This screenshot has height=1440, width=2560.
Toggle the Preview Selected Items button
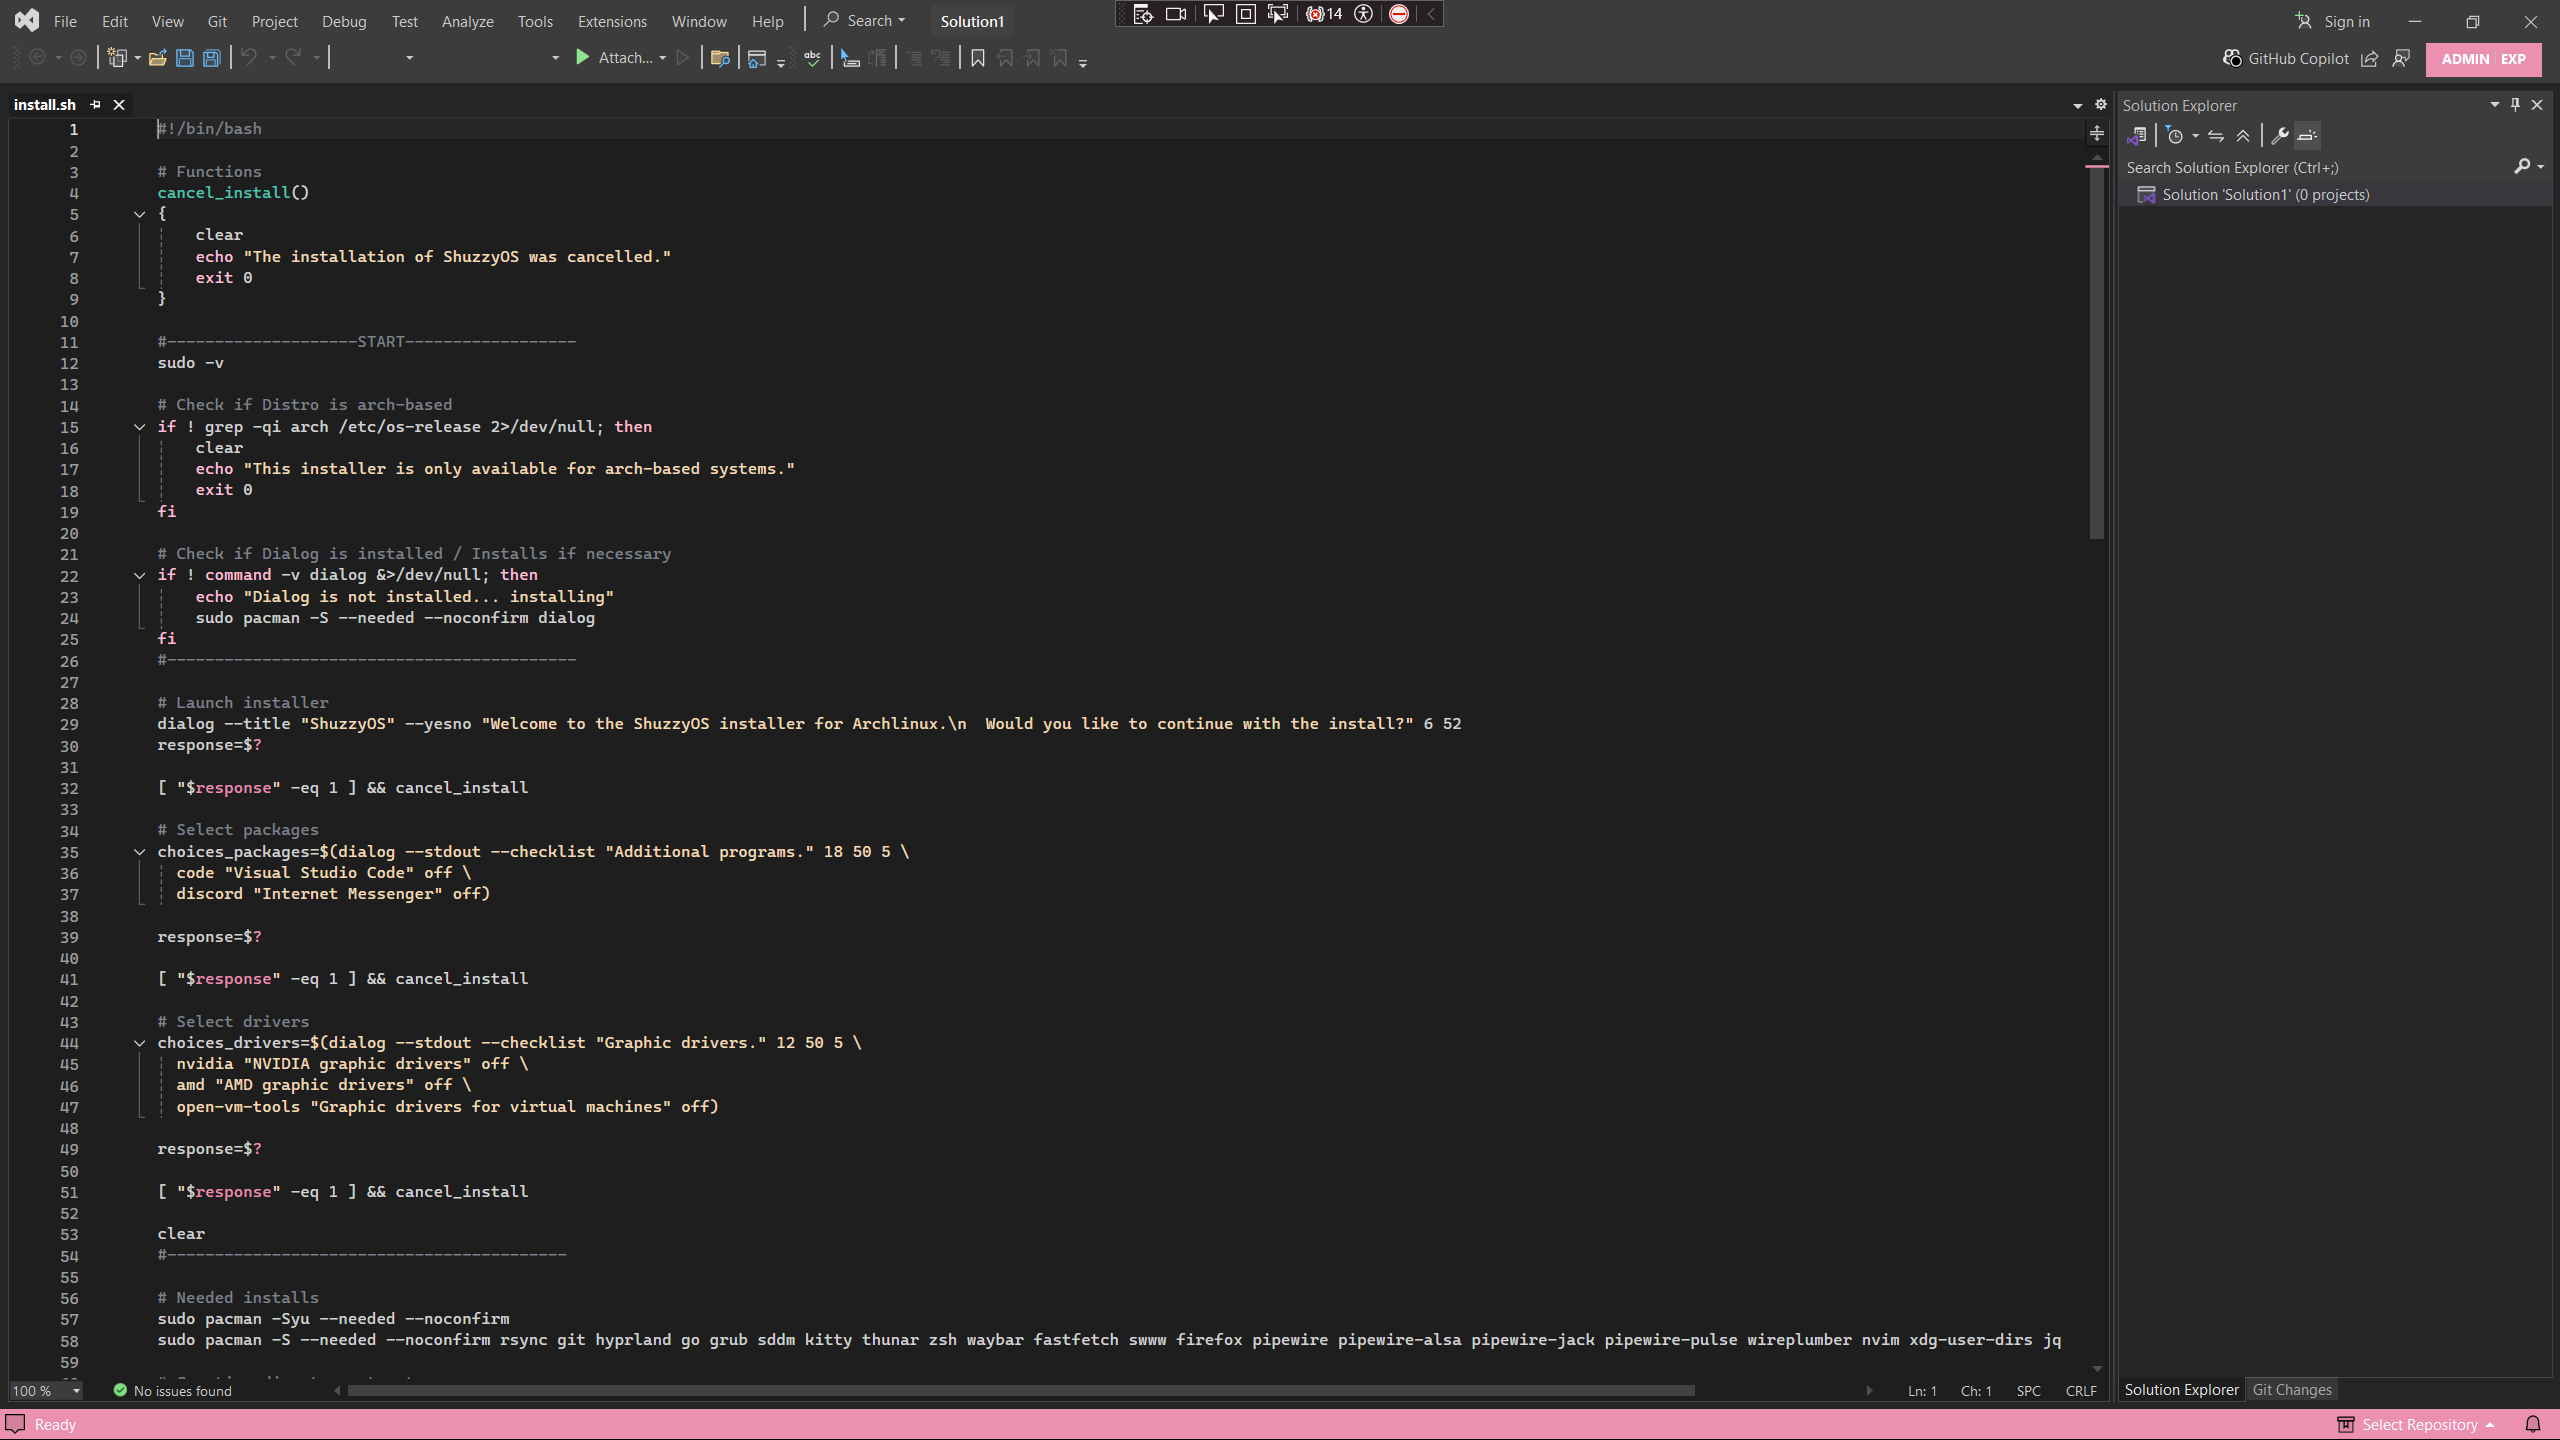tap(2307, 136)
